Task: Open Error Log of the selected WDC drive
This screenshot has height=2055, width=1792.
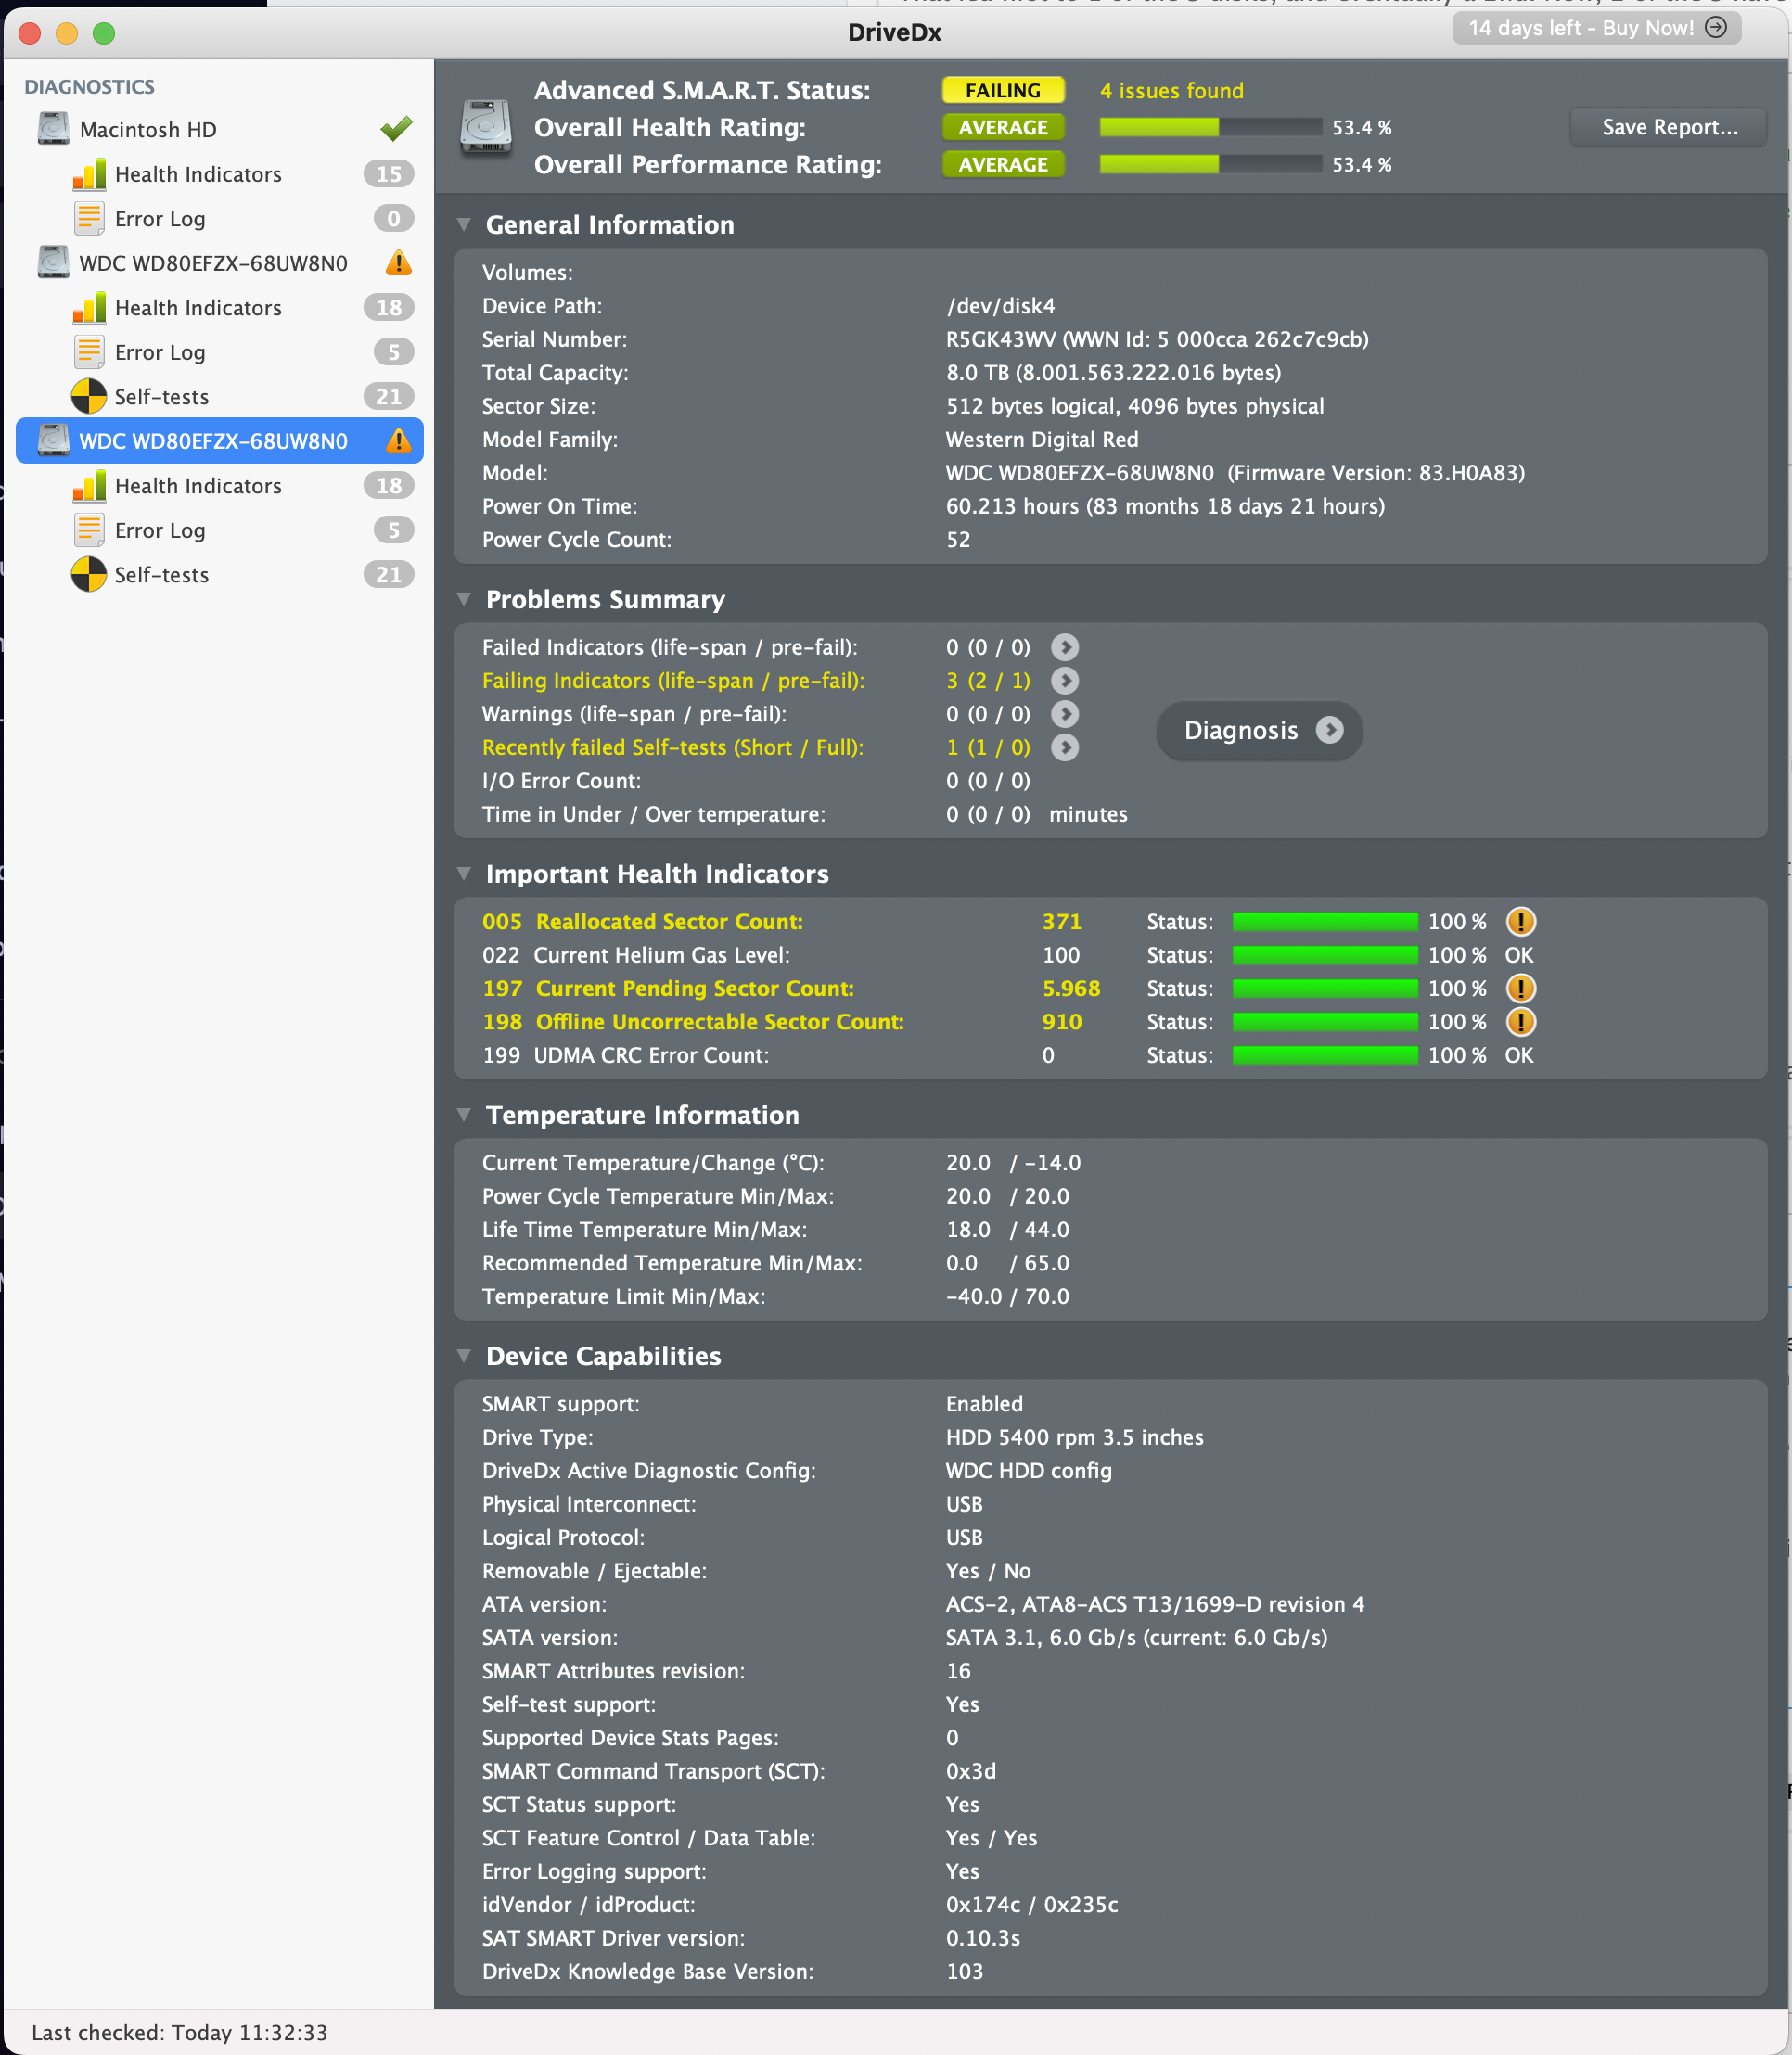Action: click(x=160, y=530)
